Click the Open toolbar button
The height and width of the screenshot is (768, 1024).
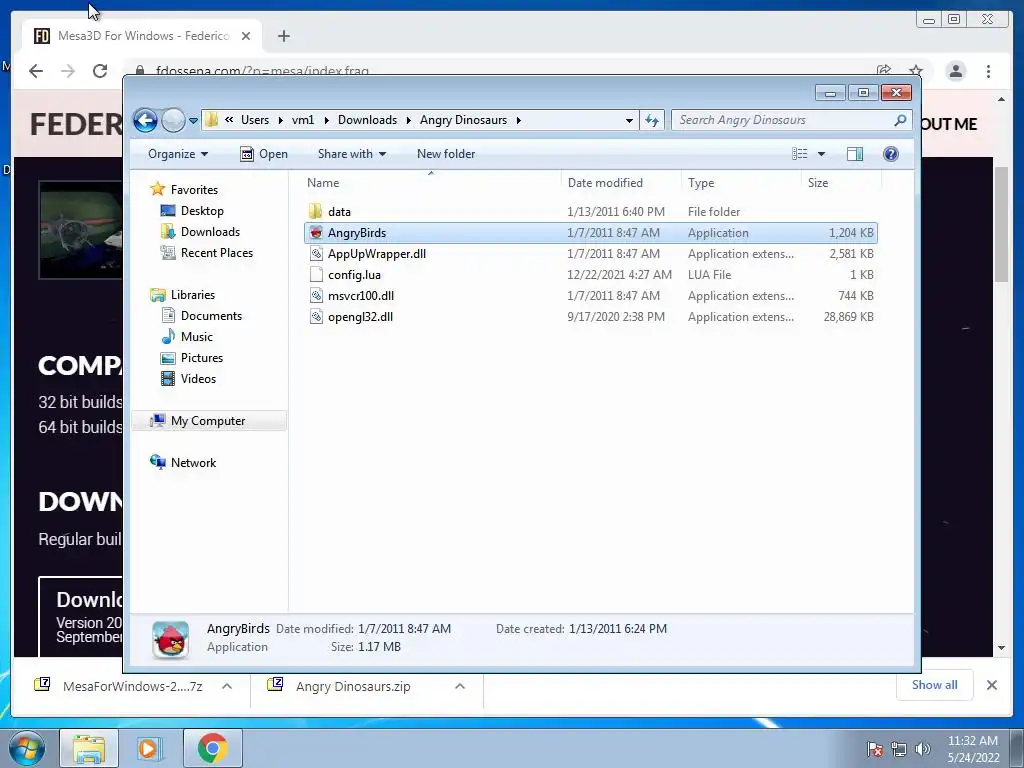(264, 154)
